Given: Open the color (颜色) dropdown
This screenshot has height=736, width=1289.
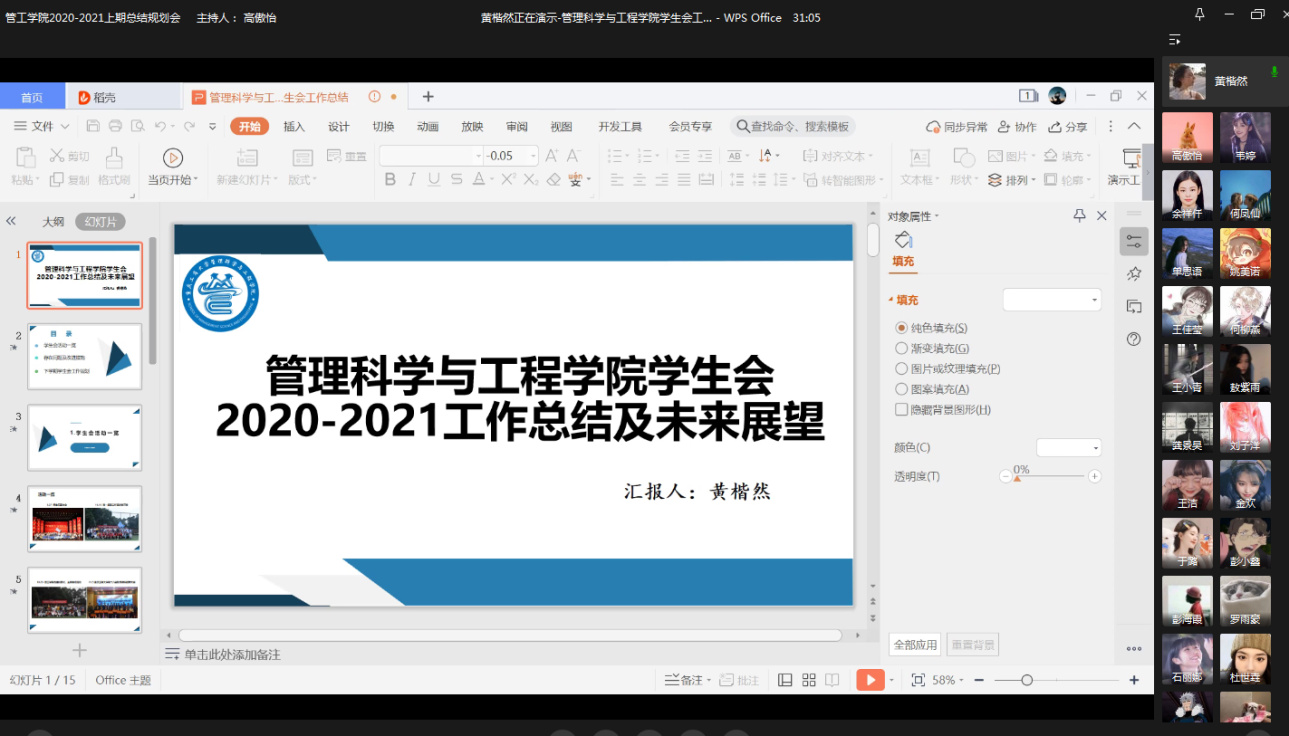Looking at the screenshot, I should [1068, 448].
